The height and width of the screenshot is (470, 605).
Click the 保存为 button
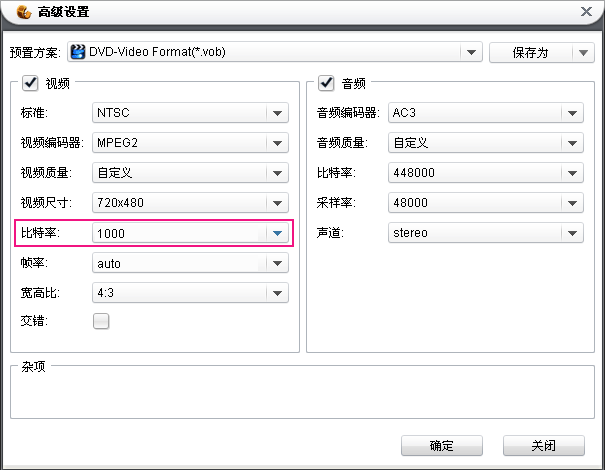[x=530, y=53]
